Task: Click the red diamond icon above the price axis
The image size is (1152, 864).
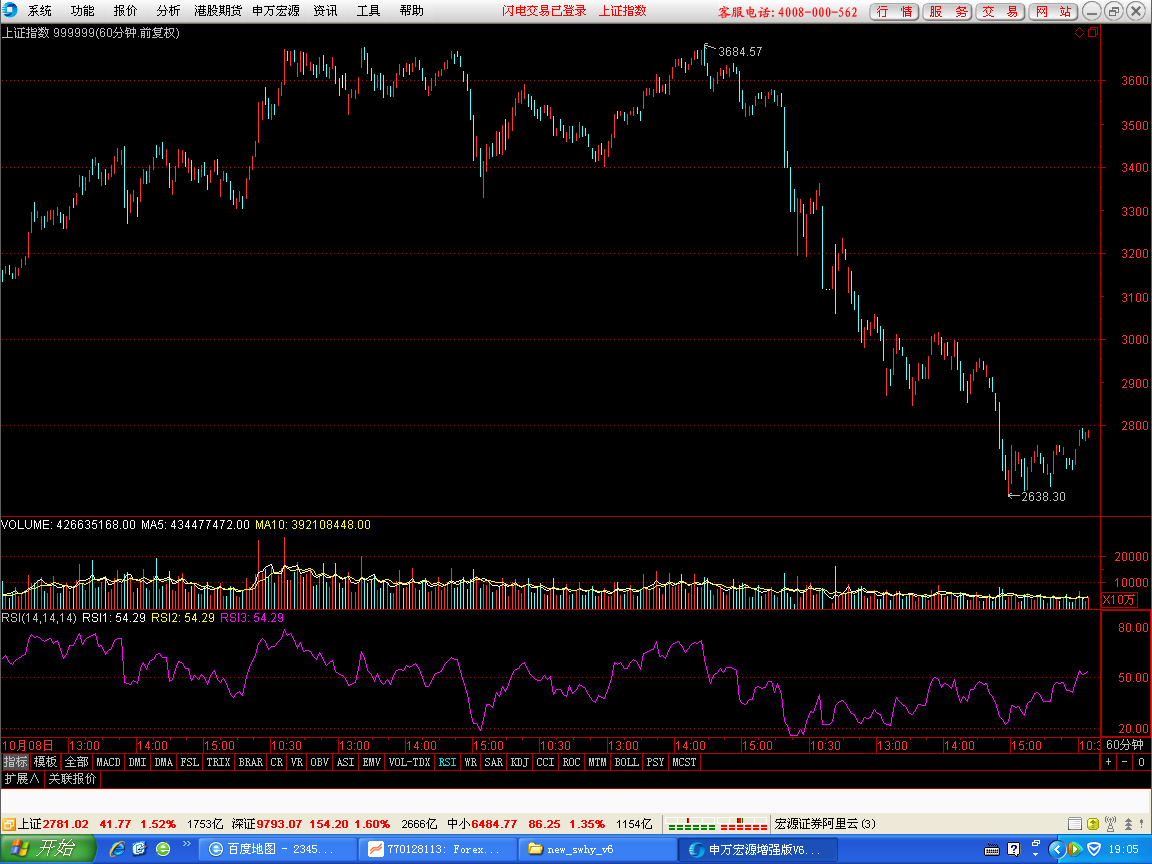Action: [1079, 32]
